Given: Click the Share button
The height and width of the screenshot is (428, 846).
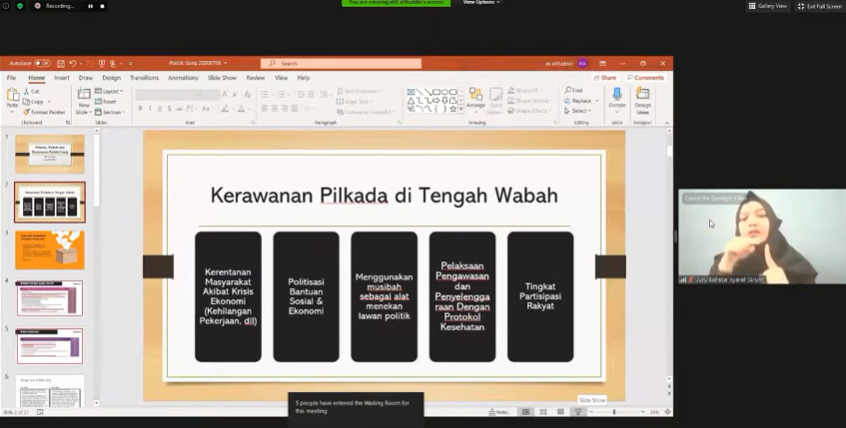Looking at the screenshot, I should (x=605, y=77).
